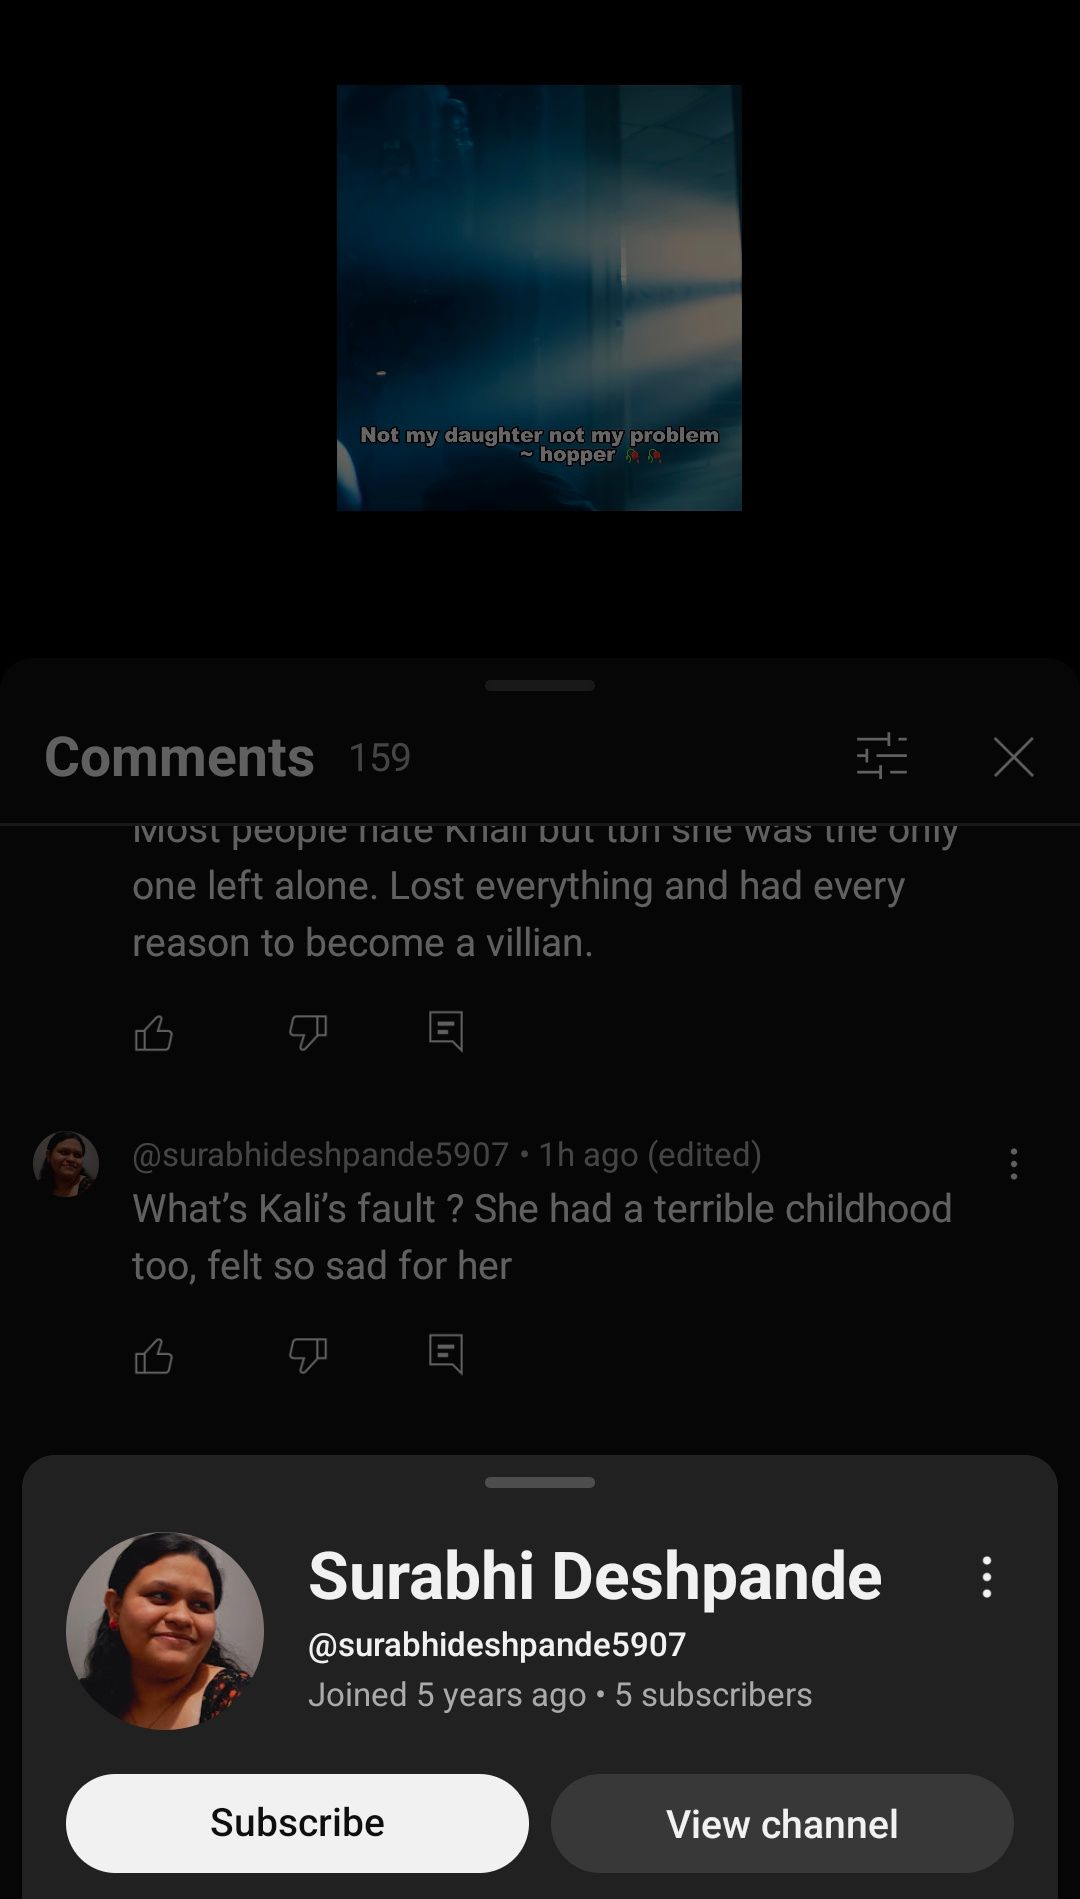Screen dimensions: 1080x1899
Task: View channel of Surabhi Deshpande
Action: pyautogui.click(x=782, y=1823)
